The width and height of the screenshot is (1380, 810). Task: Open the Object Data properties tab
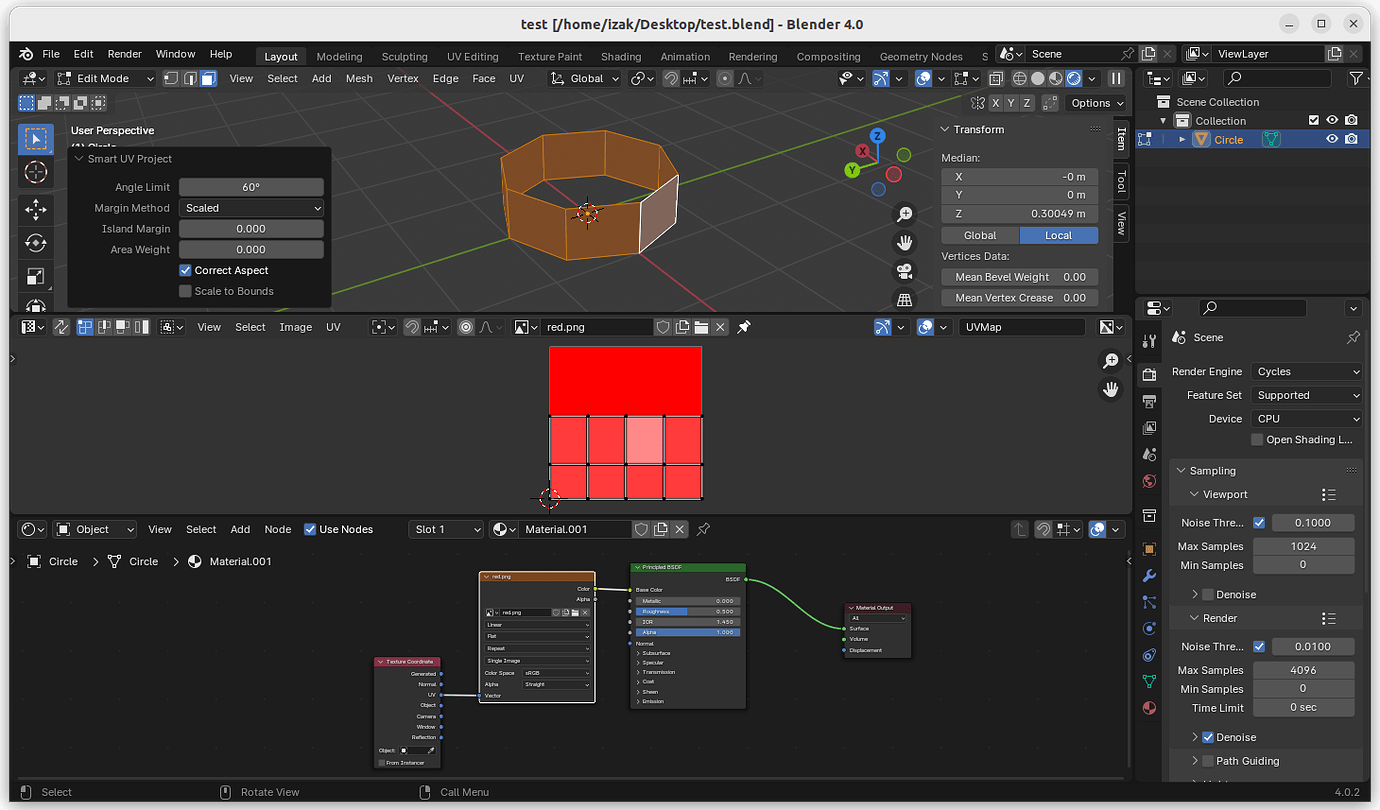(1149, 681)
